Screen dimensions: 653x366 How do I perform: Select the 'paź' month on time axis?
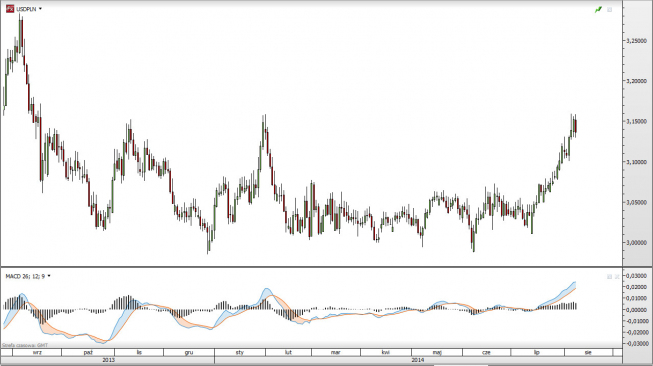pos(88,352)
